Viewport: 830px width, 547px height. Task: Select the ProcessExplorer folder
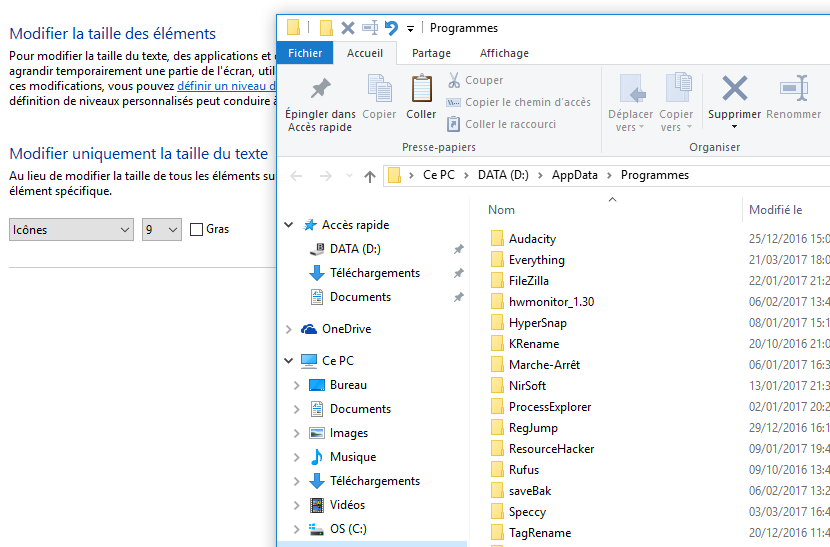coord(550,407)
